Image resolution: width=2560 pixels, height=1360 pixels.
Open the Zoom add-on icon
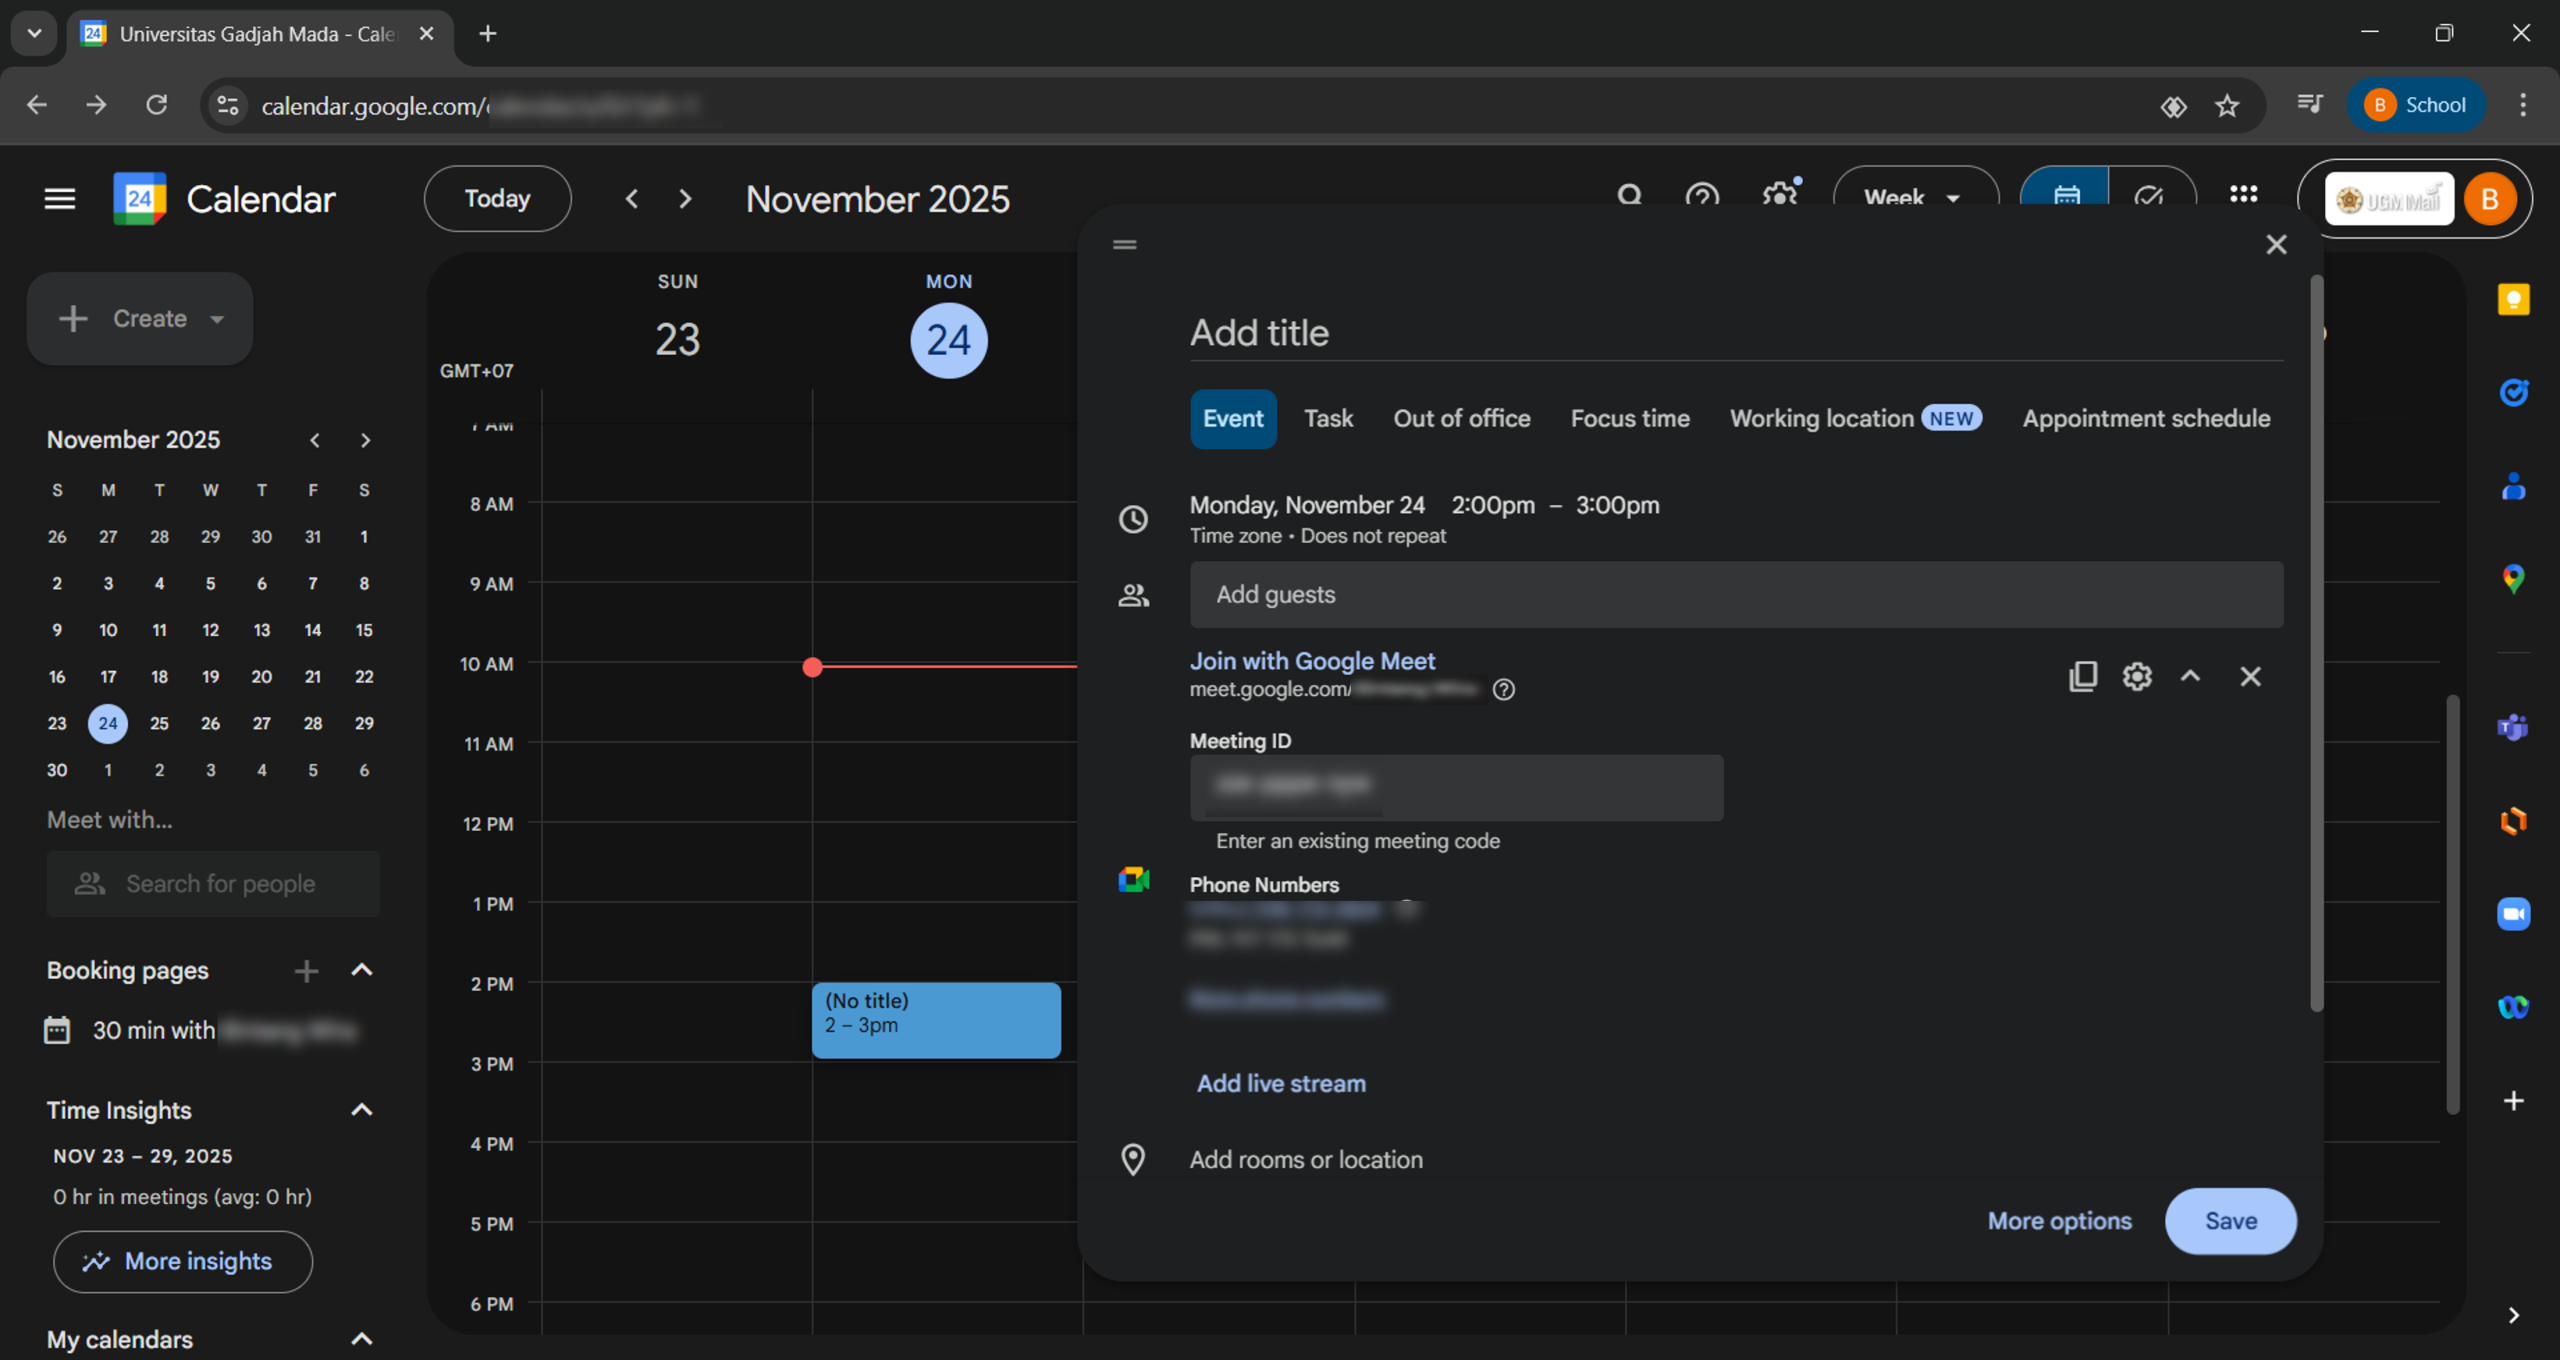(2512, 914)
